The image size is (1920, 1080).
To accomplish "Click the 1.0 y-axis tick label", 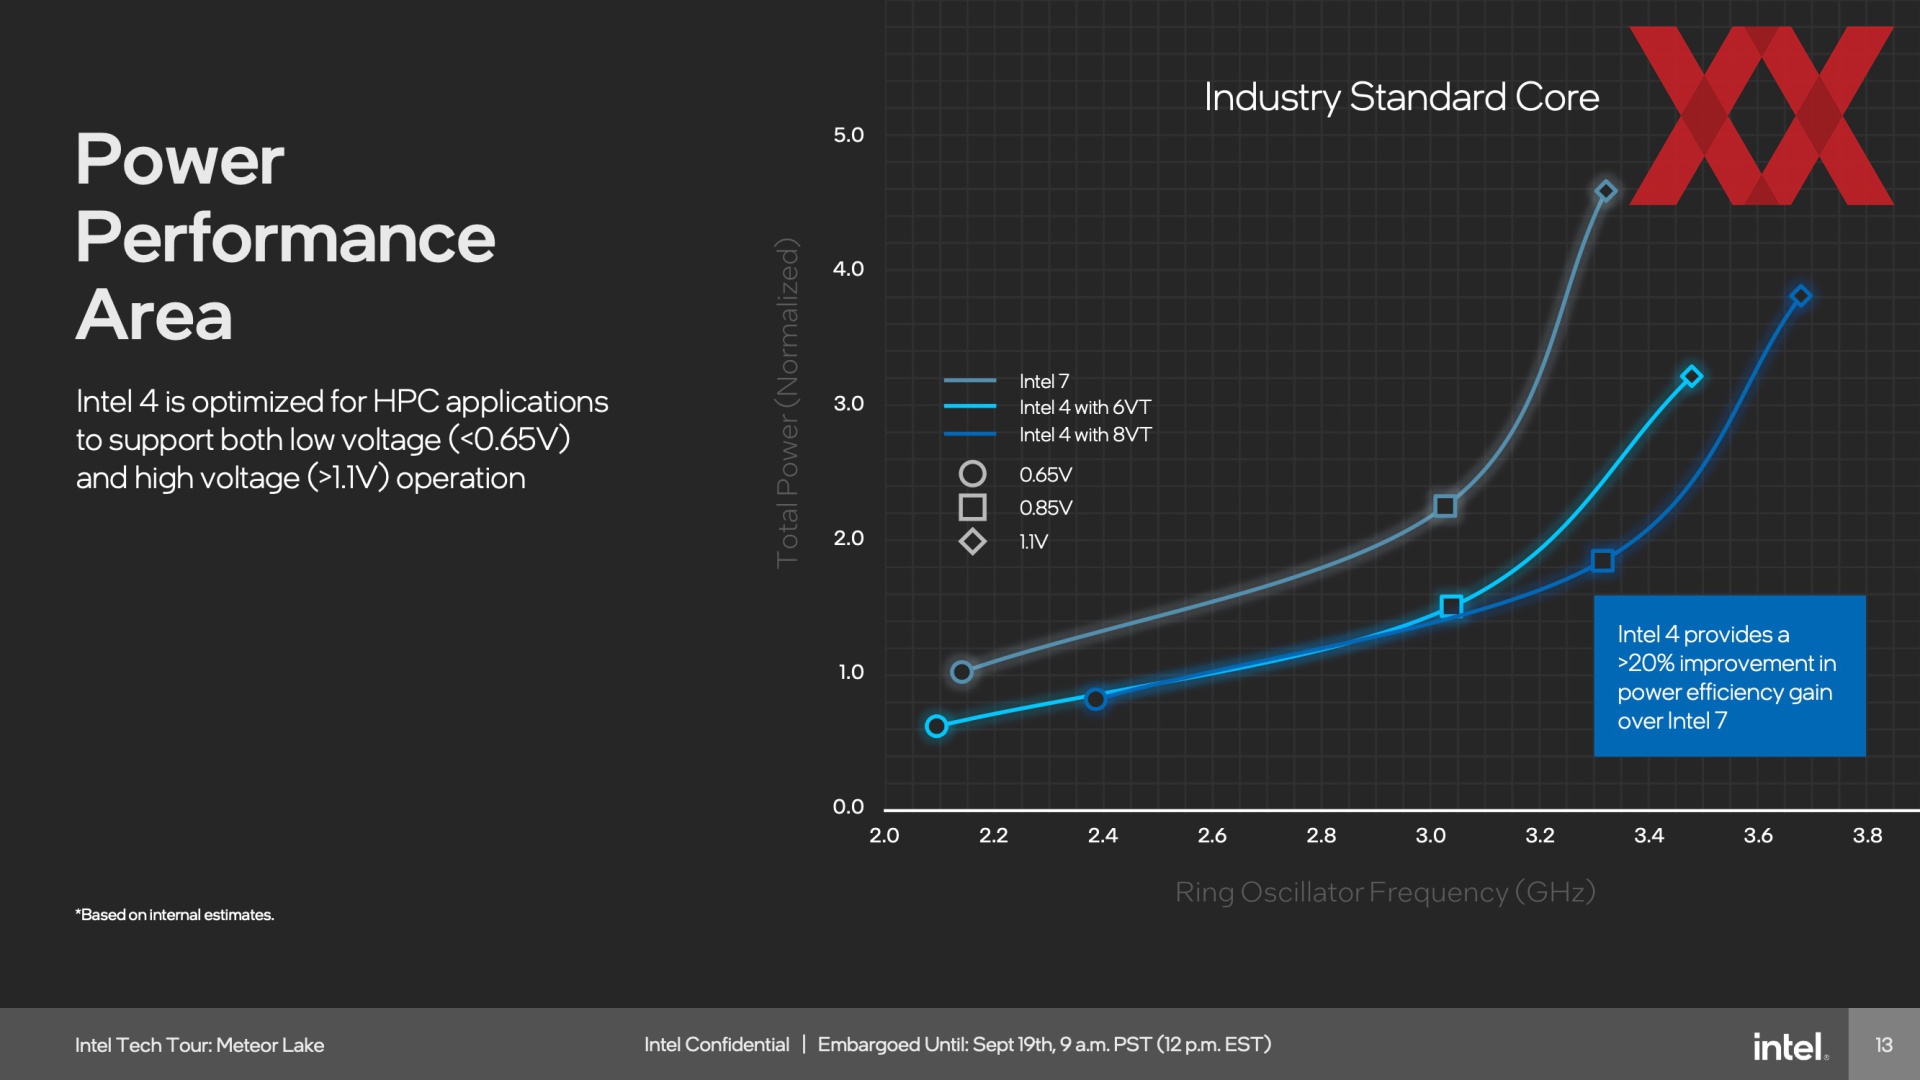I will pyautogui.click(x=851, y=672).
